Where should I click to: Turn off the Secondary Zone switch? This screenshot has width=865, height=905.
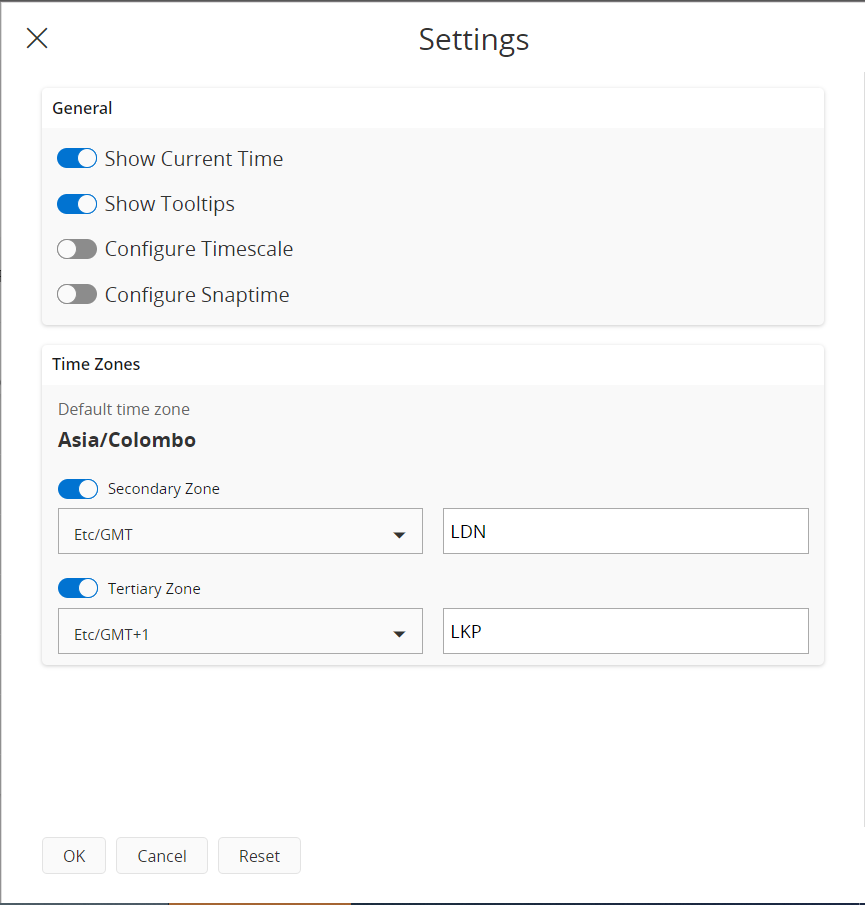tap(78, 489)
